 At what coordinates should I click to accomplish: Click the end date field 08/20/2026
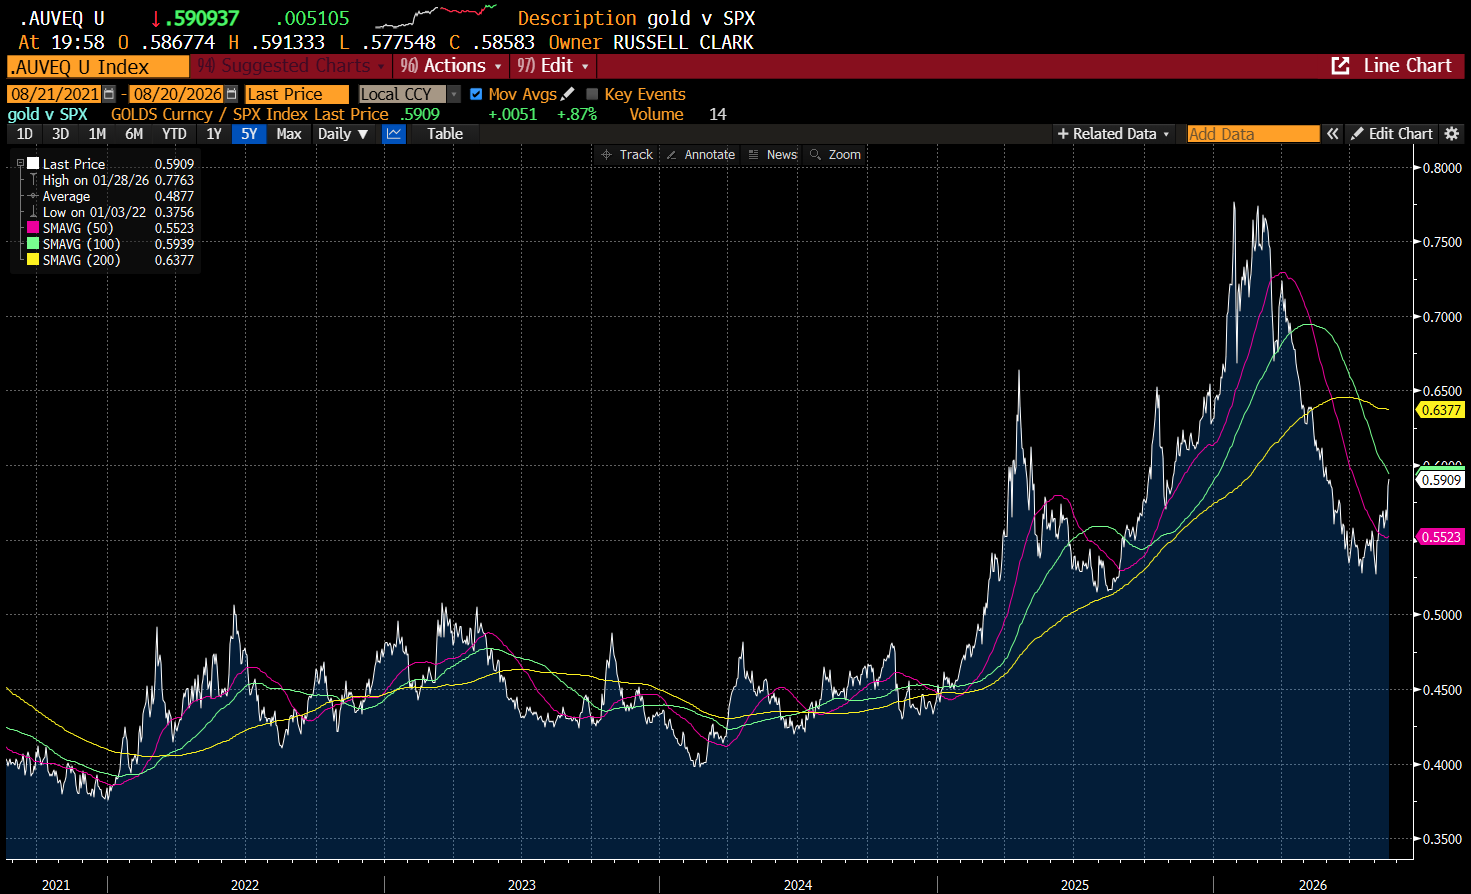click(177, 94)
